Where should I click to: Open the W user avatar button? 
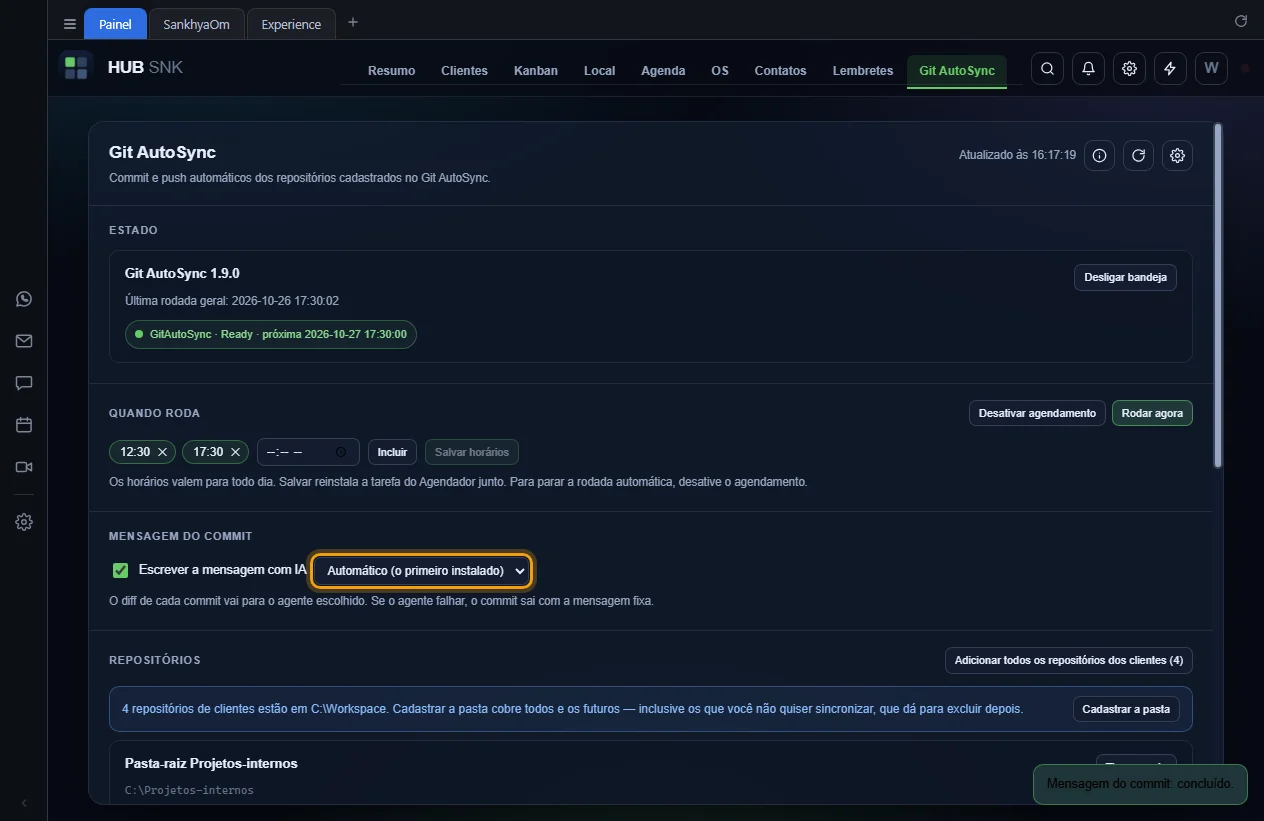point(1211,68)
